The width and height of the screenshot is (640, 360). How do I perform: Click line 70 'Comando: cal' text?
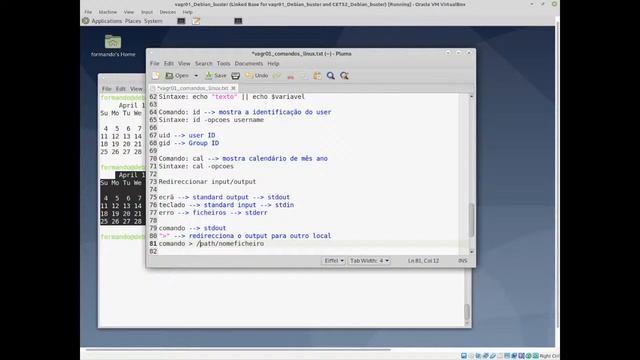181,158
